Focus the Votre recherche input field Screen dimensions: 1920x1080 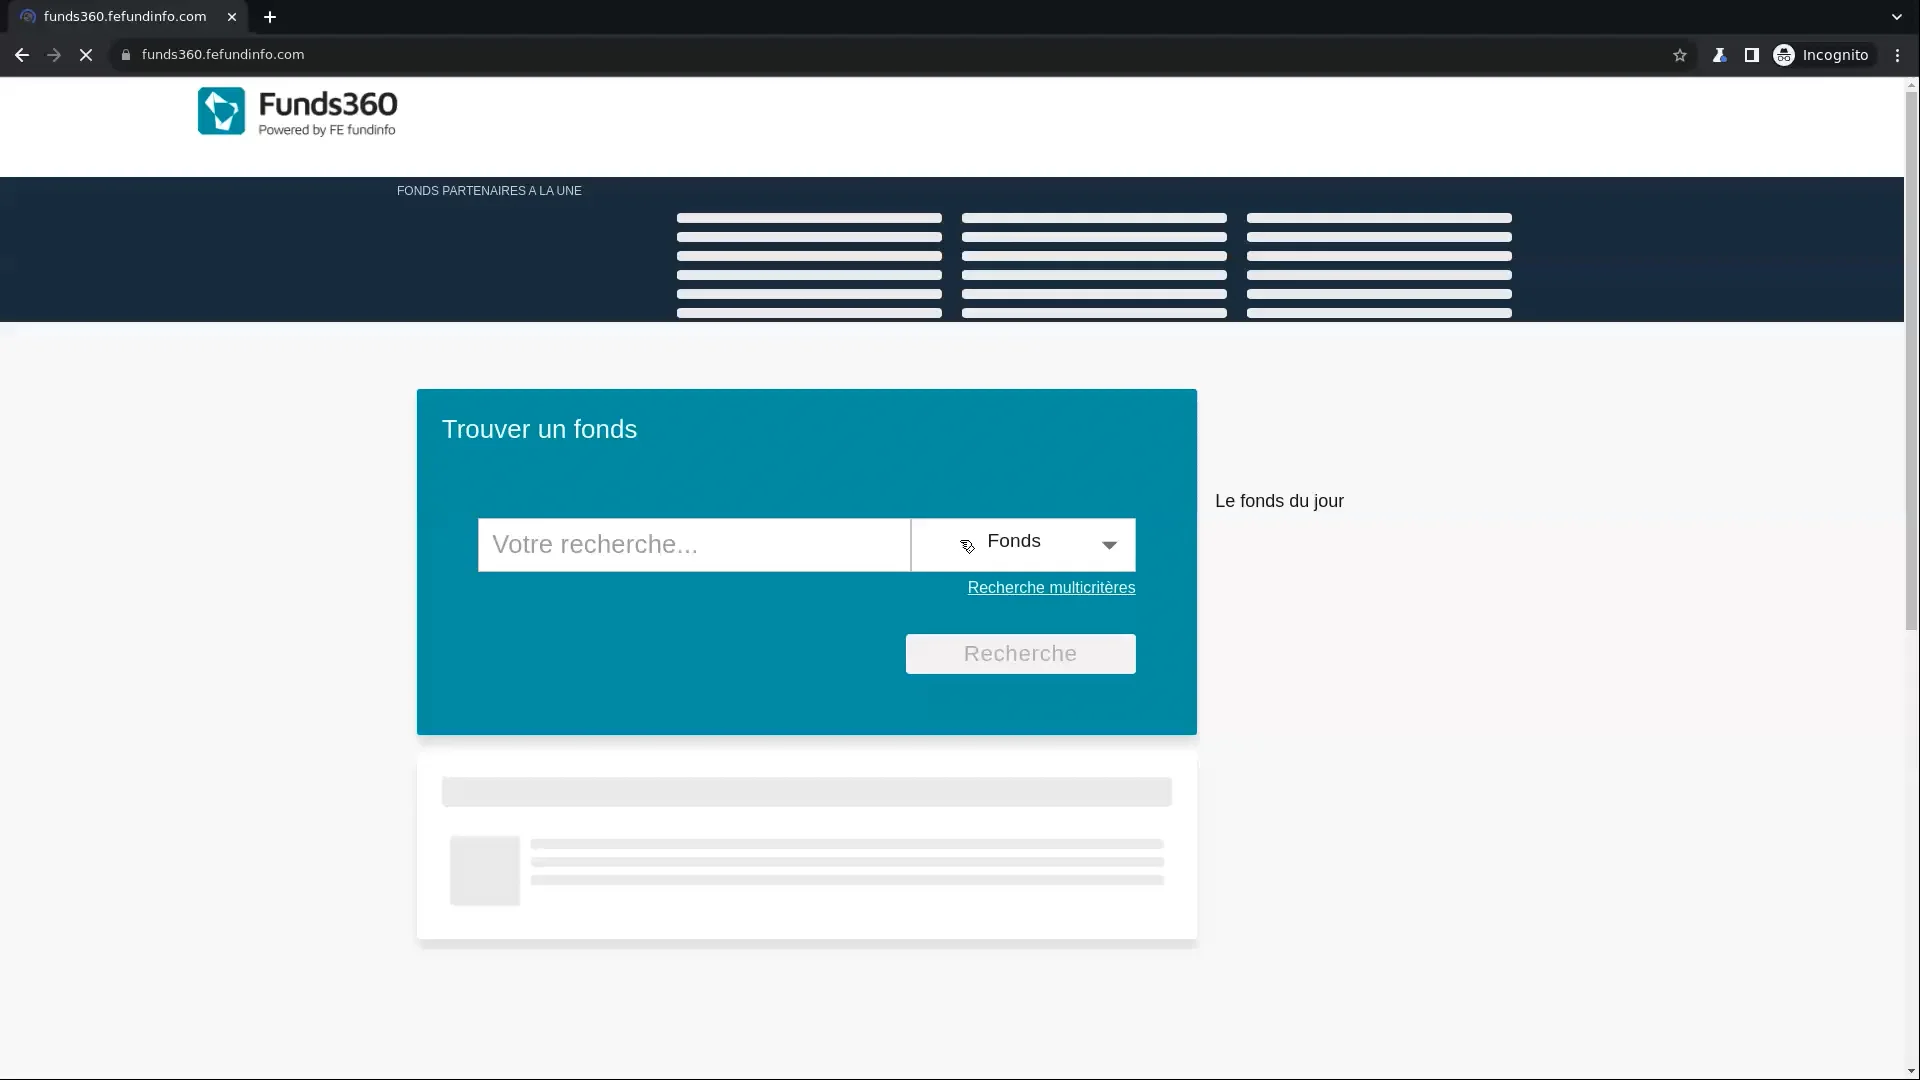pyautogui.click(x=694, y=545)
